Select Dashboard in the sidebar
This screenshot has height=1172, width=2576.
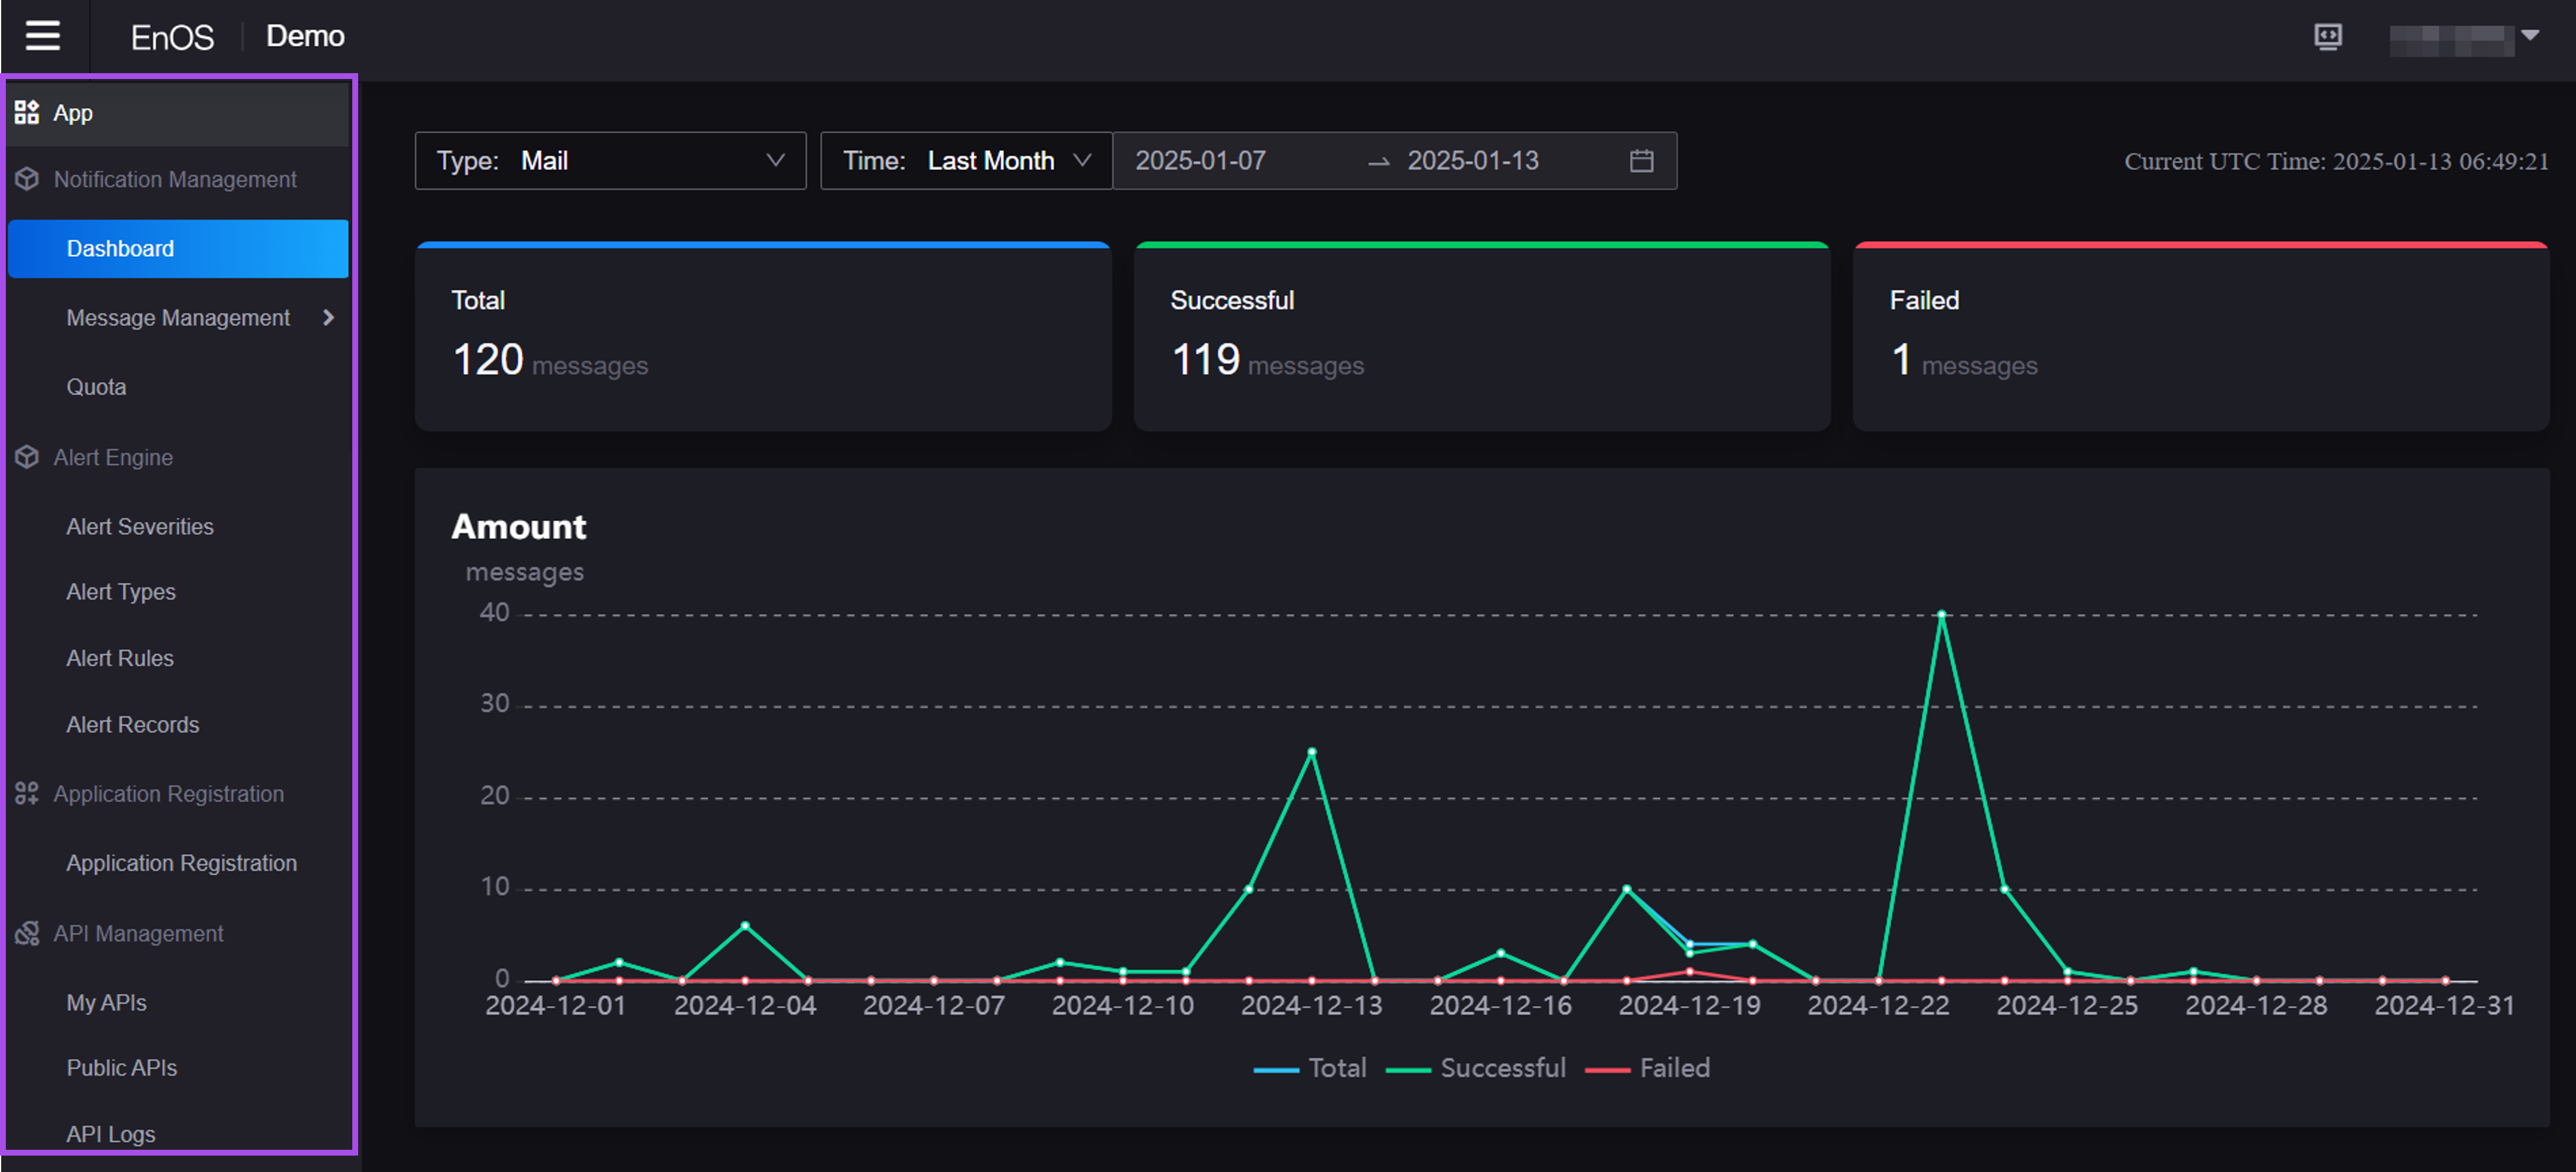pyautogui.click(x=120, y=249)
